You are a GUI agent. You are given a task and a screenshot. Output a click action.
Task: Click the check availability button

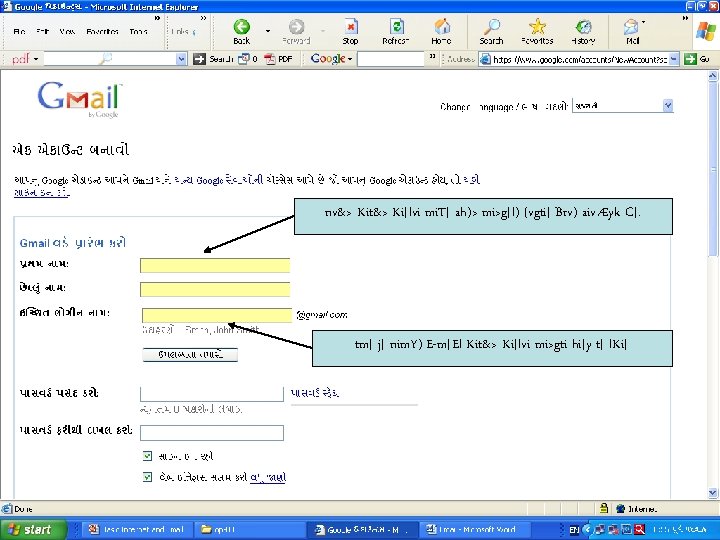190,354
